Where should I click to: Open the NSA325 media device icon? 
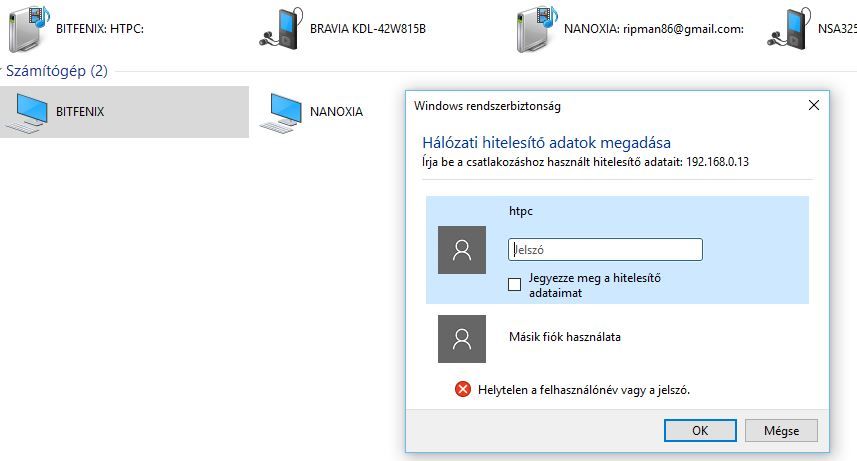coord(789,29)
